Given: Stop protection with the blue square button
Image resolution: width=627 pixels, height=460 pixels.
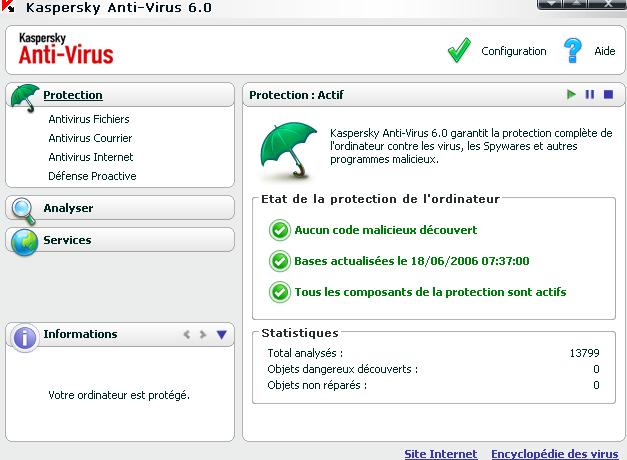Looking at the screenshot, I should (x=609, y=94).
